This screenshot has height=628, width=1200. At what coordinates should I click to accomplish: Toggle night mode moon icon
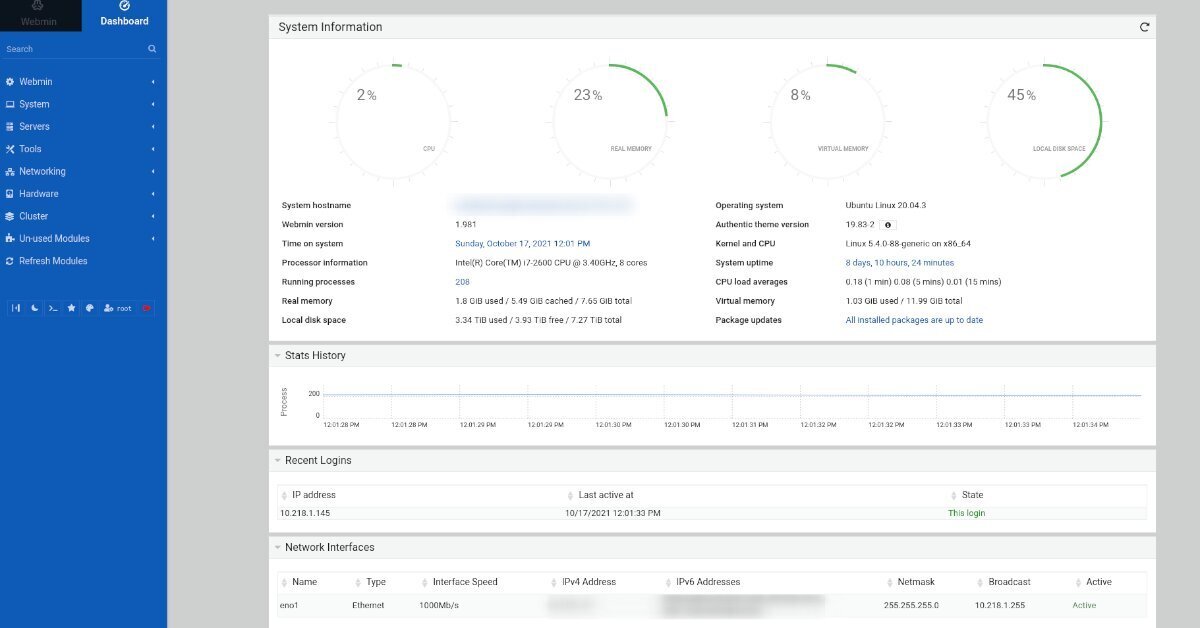pos(34,308)
